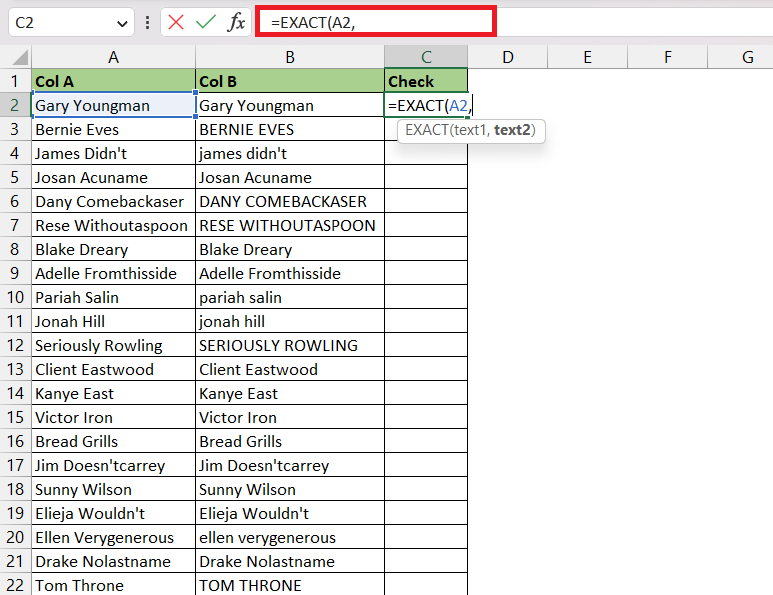Viewport: 773px width, 595px height.
Task: Click the 'Col A' header cell
Action: [113, 81]
